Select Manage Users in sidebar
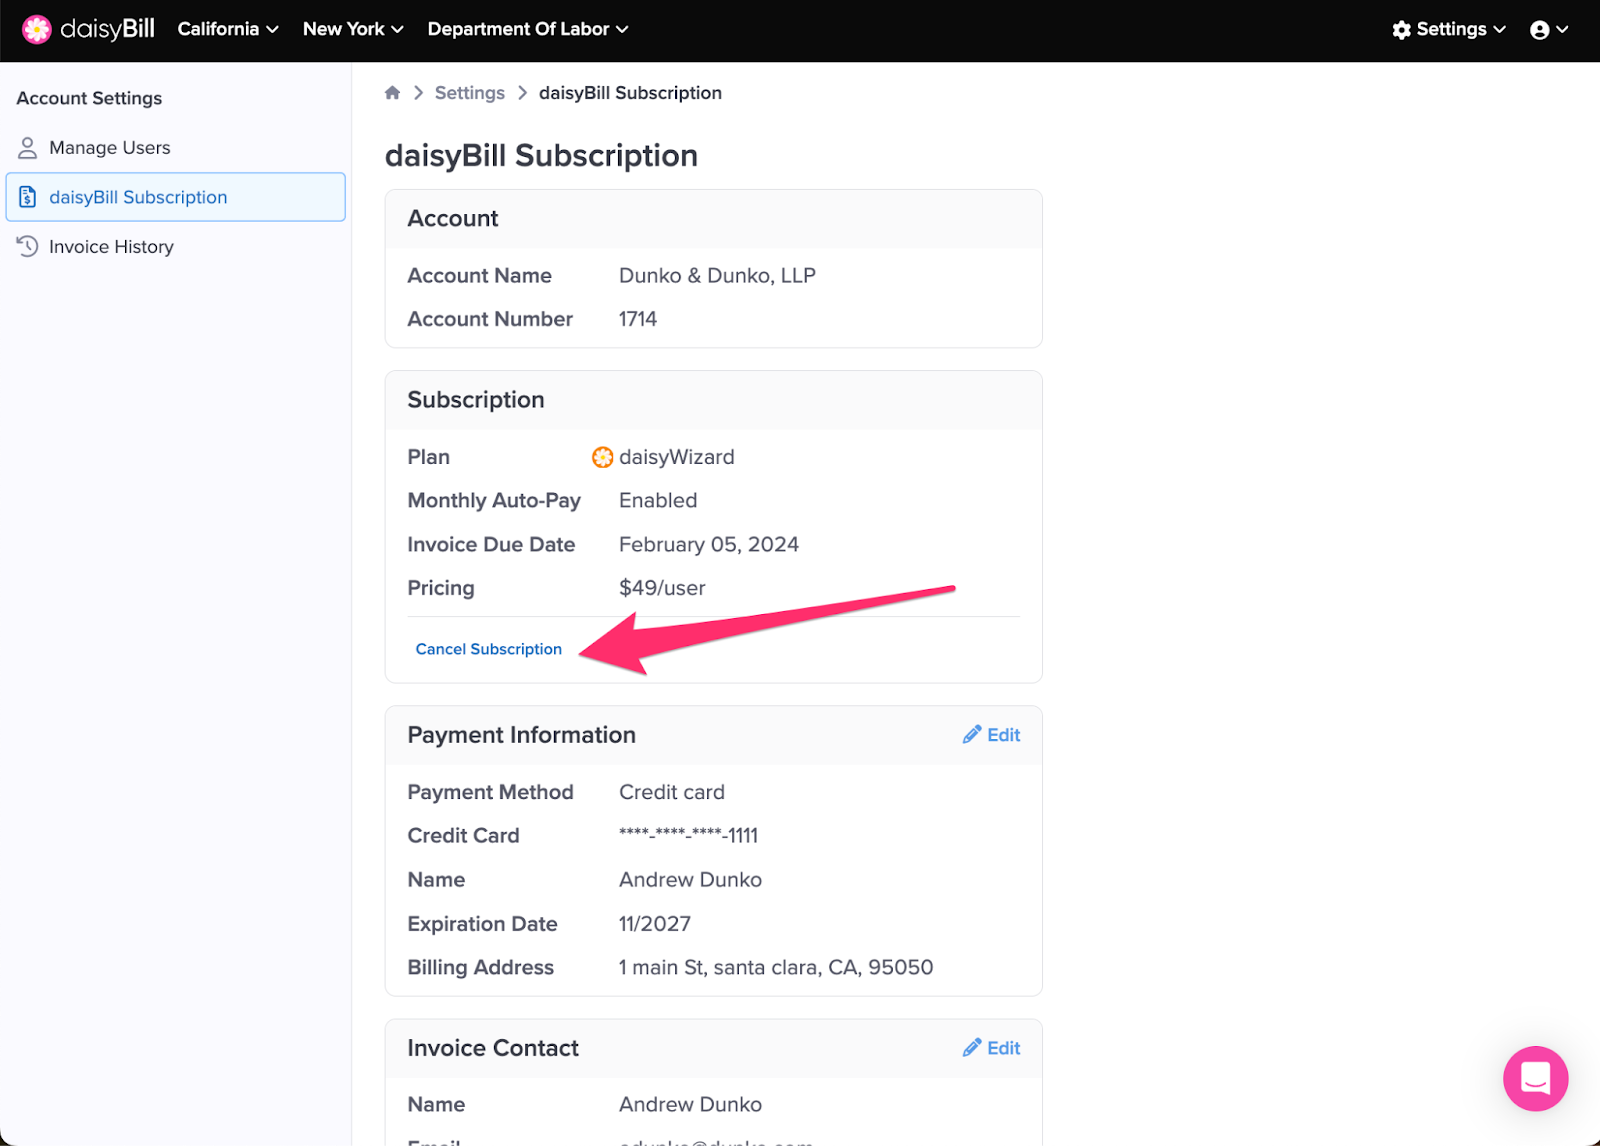This screenshot has width=1600, height=1146. tap(175, 148)
